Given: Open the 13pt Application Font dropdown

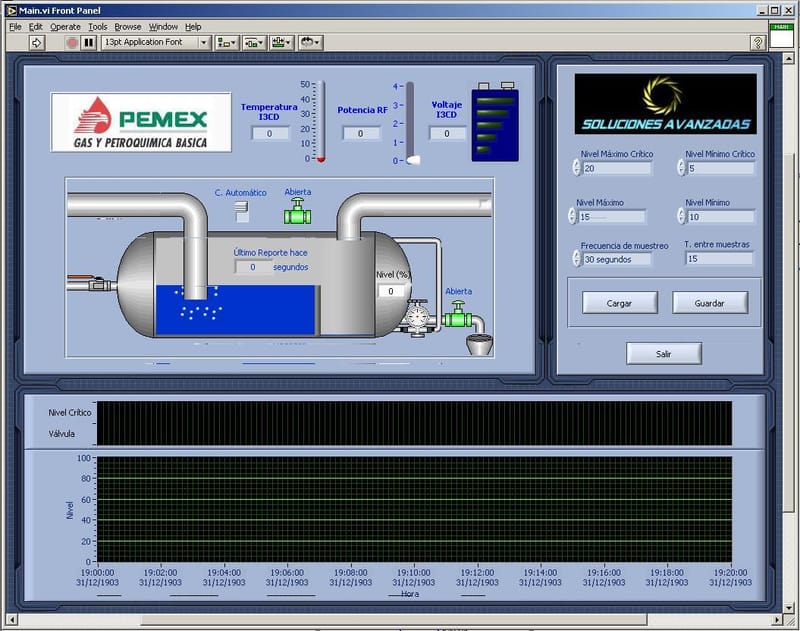Looking at the screenshot, I should click(x=156, y=43).
